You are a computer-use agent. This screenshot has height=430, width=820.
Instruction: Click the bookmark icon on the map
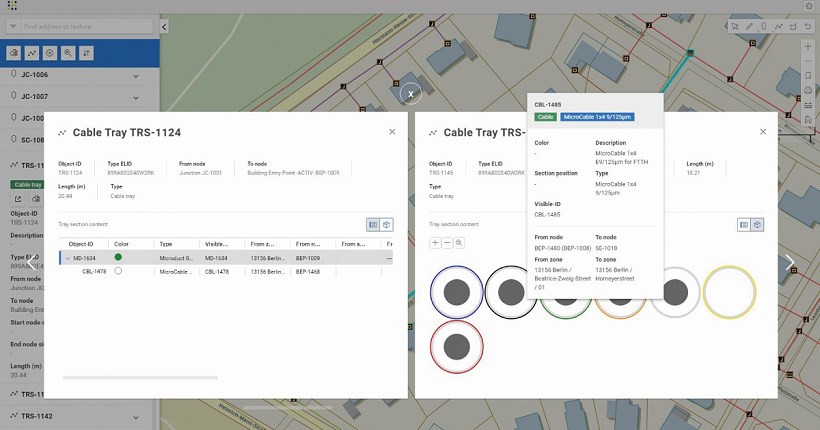click(808, 76)
